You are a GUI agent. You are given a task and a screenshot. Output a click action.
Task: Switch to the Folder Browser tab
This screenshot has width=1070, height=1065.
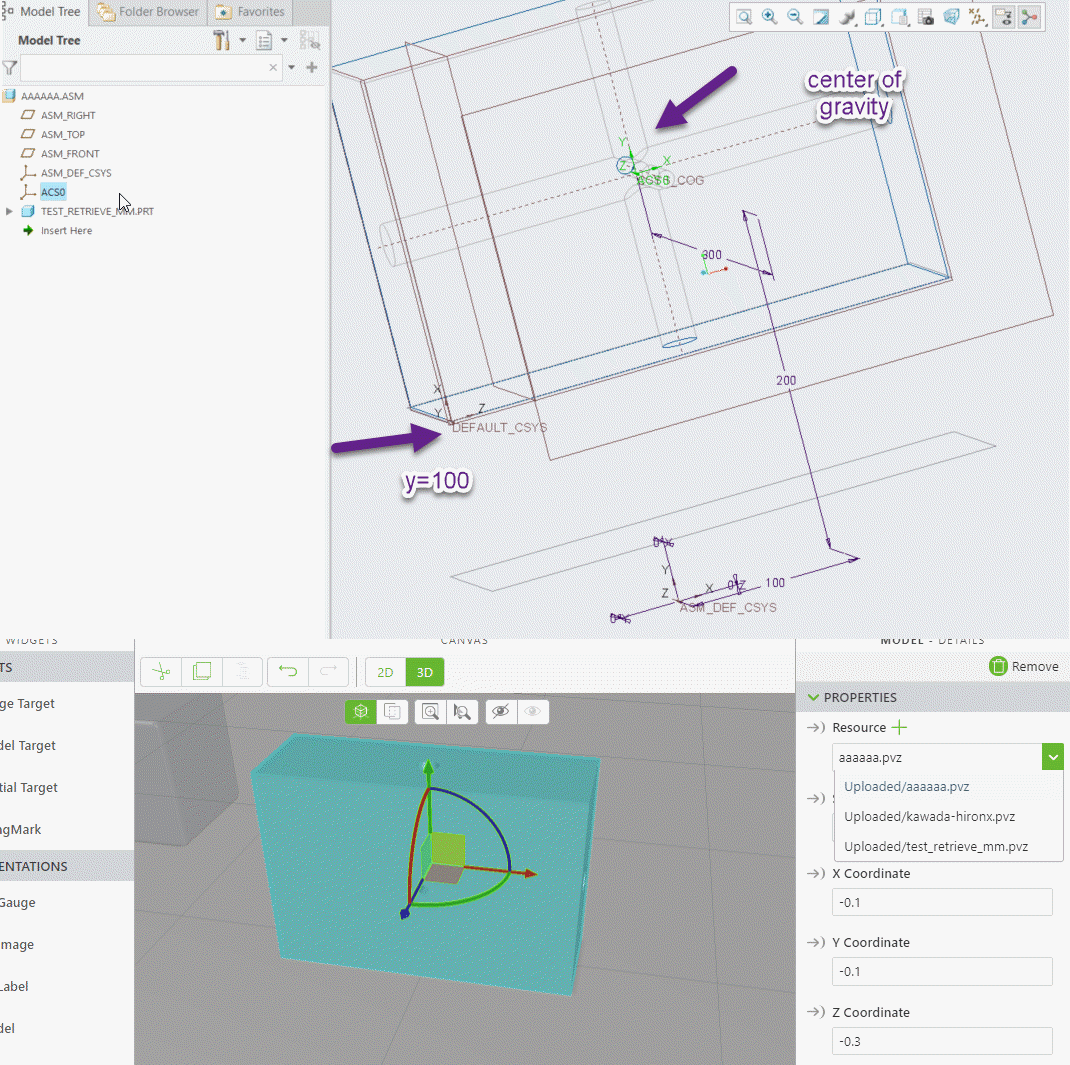147,11
